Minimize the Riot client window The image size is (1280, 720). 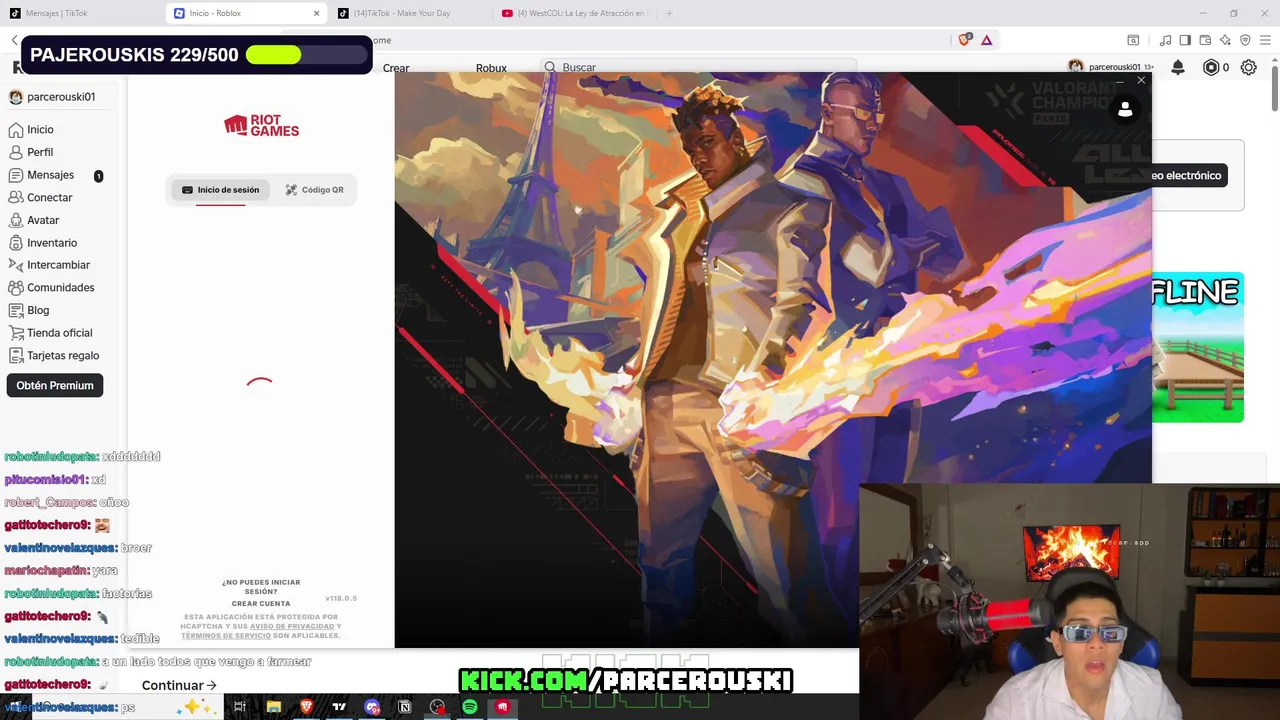(1118, 80)
